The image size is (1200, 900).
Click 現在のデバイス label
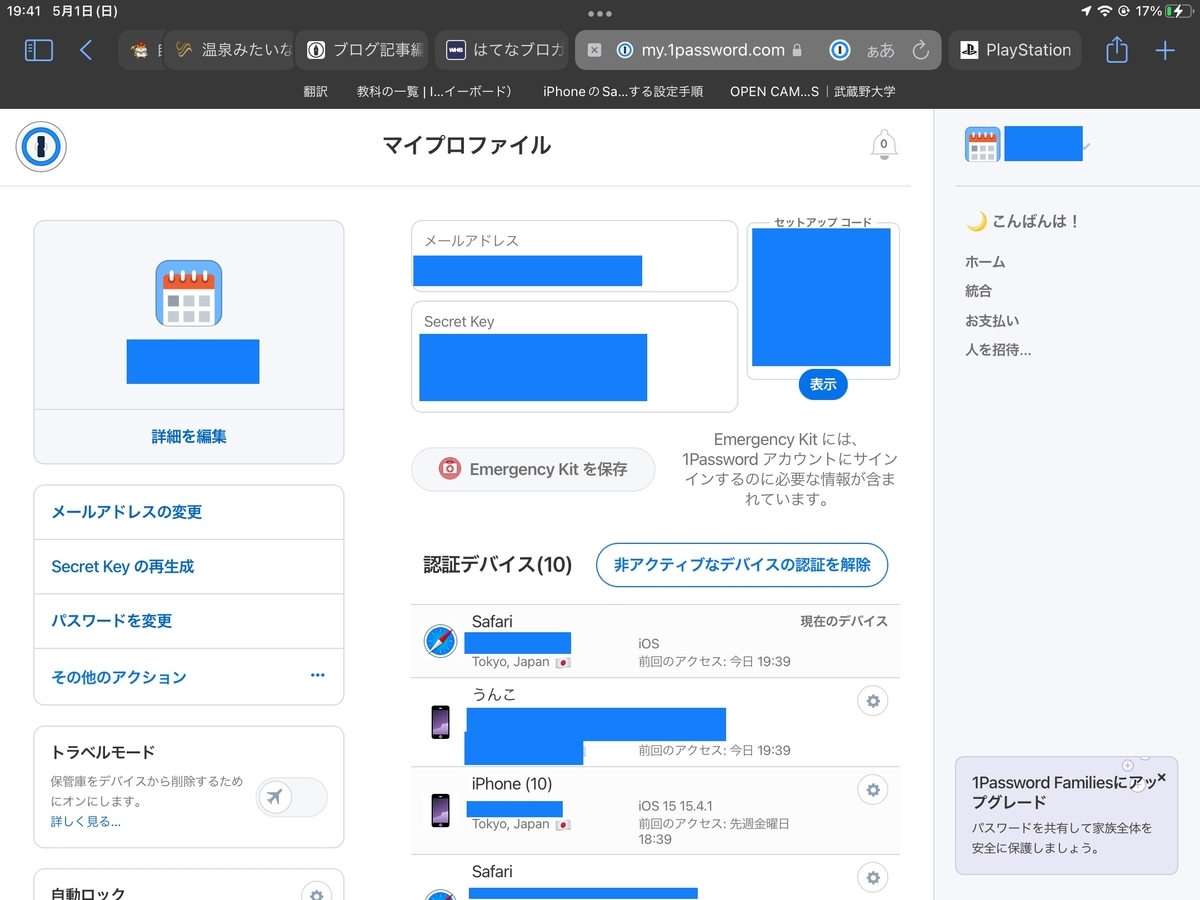(x=844, y=621)
